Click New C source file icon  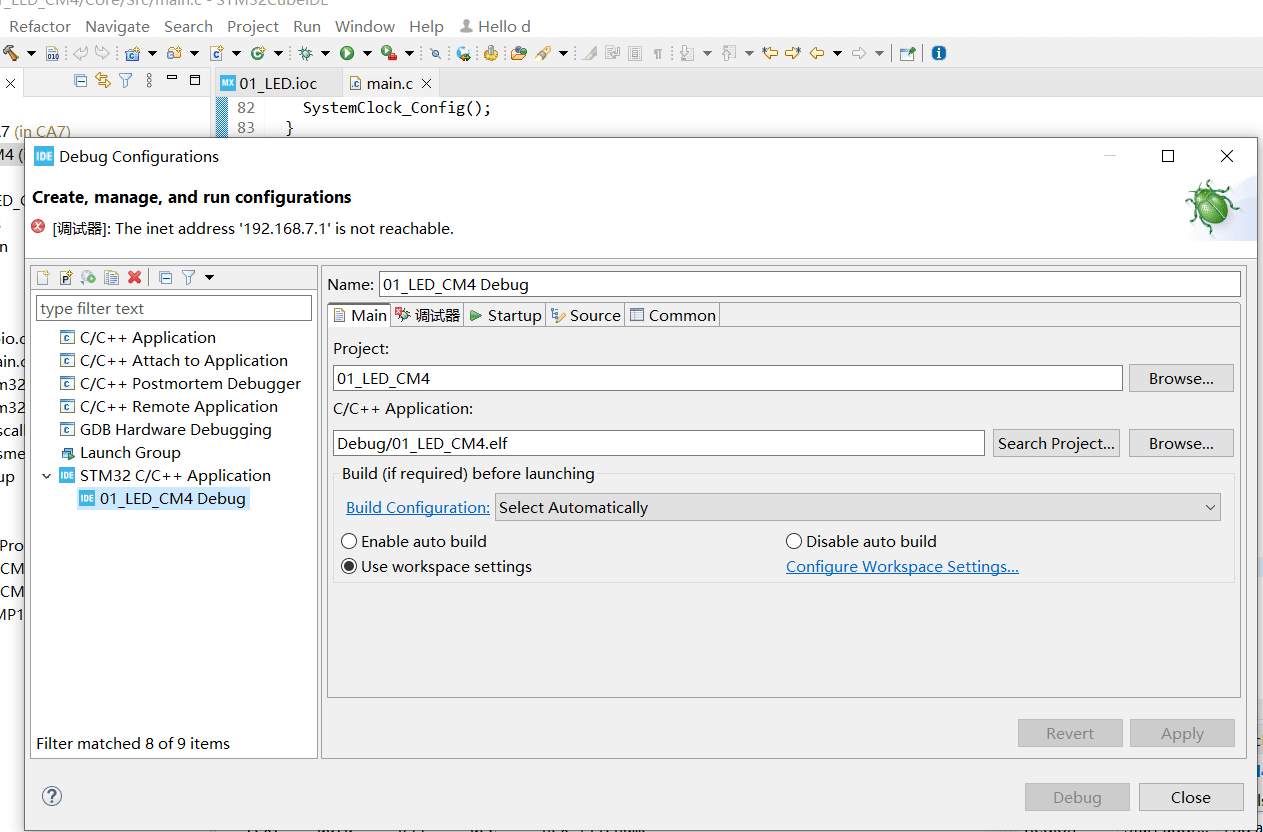tap(216, 53)
